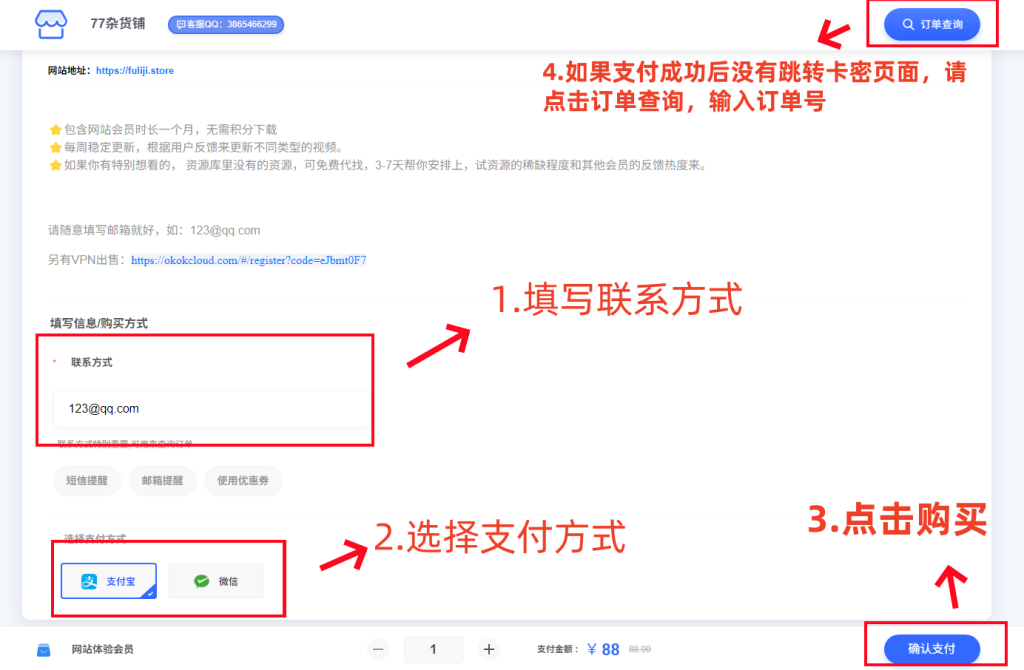Screen dimensions: 1024x670
Task: Toggle the 短信提醒 SMS reminder option
Action: [87, 481]
